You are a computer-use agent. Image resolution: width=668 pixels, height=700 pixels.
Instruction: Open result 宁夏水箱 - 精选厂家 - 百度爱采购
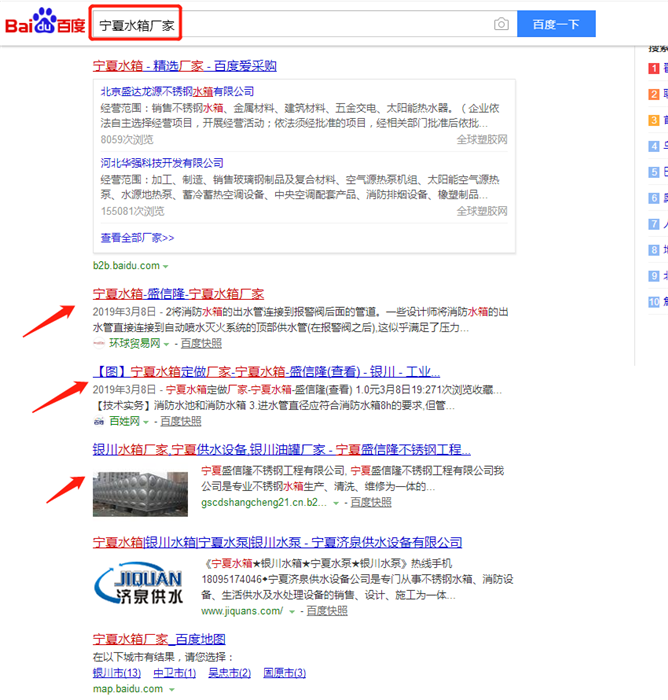pyautogui.click(x=184, y=66)
